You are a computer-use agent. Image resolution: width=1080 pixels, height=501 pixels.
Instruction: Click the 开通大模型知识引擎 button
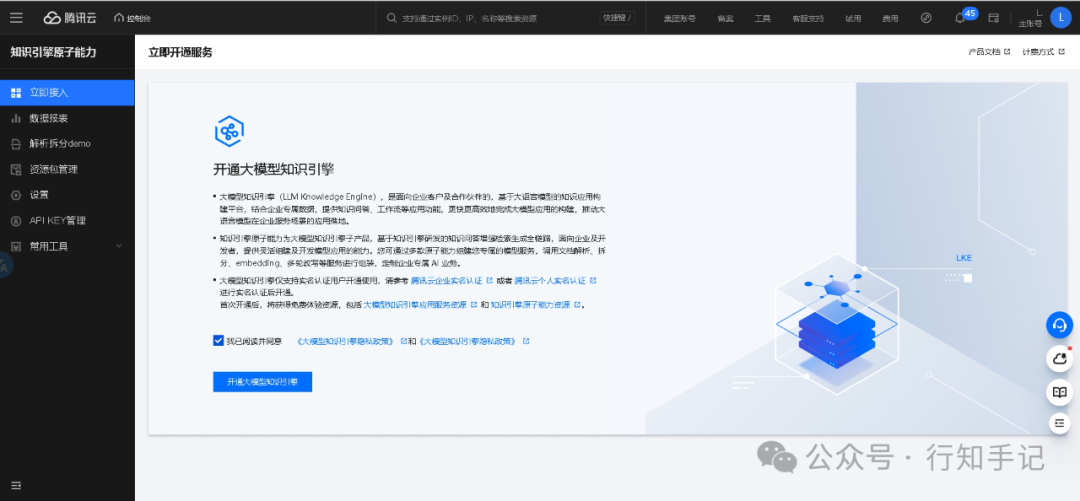[x=262, y=382]
